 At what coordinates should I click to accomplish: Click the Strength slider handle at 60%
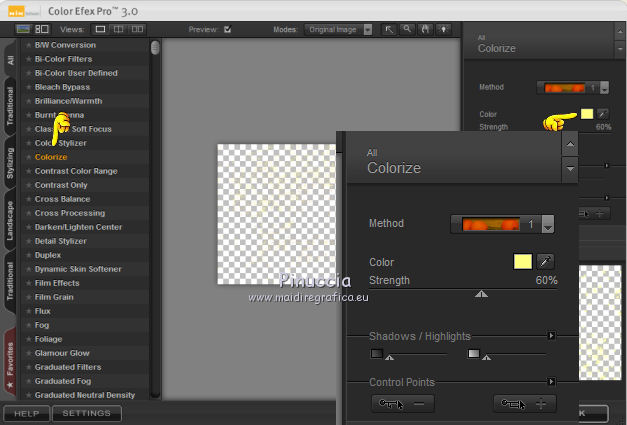click(481, 294)
